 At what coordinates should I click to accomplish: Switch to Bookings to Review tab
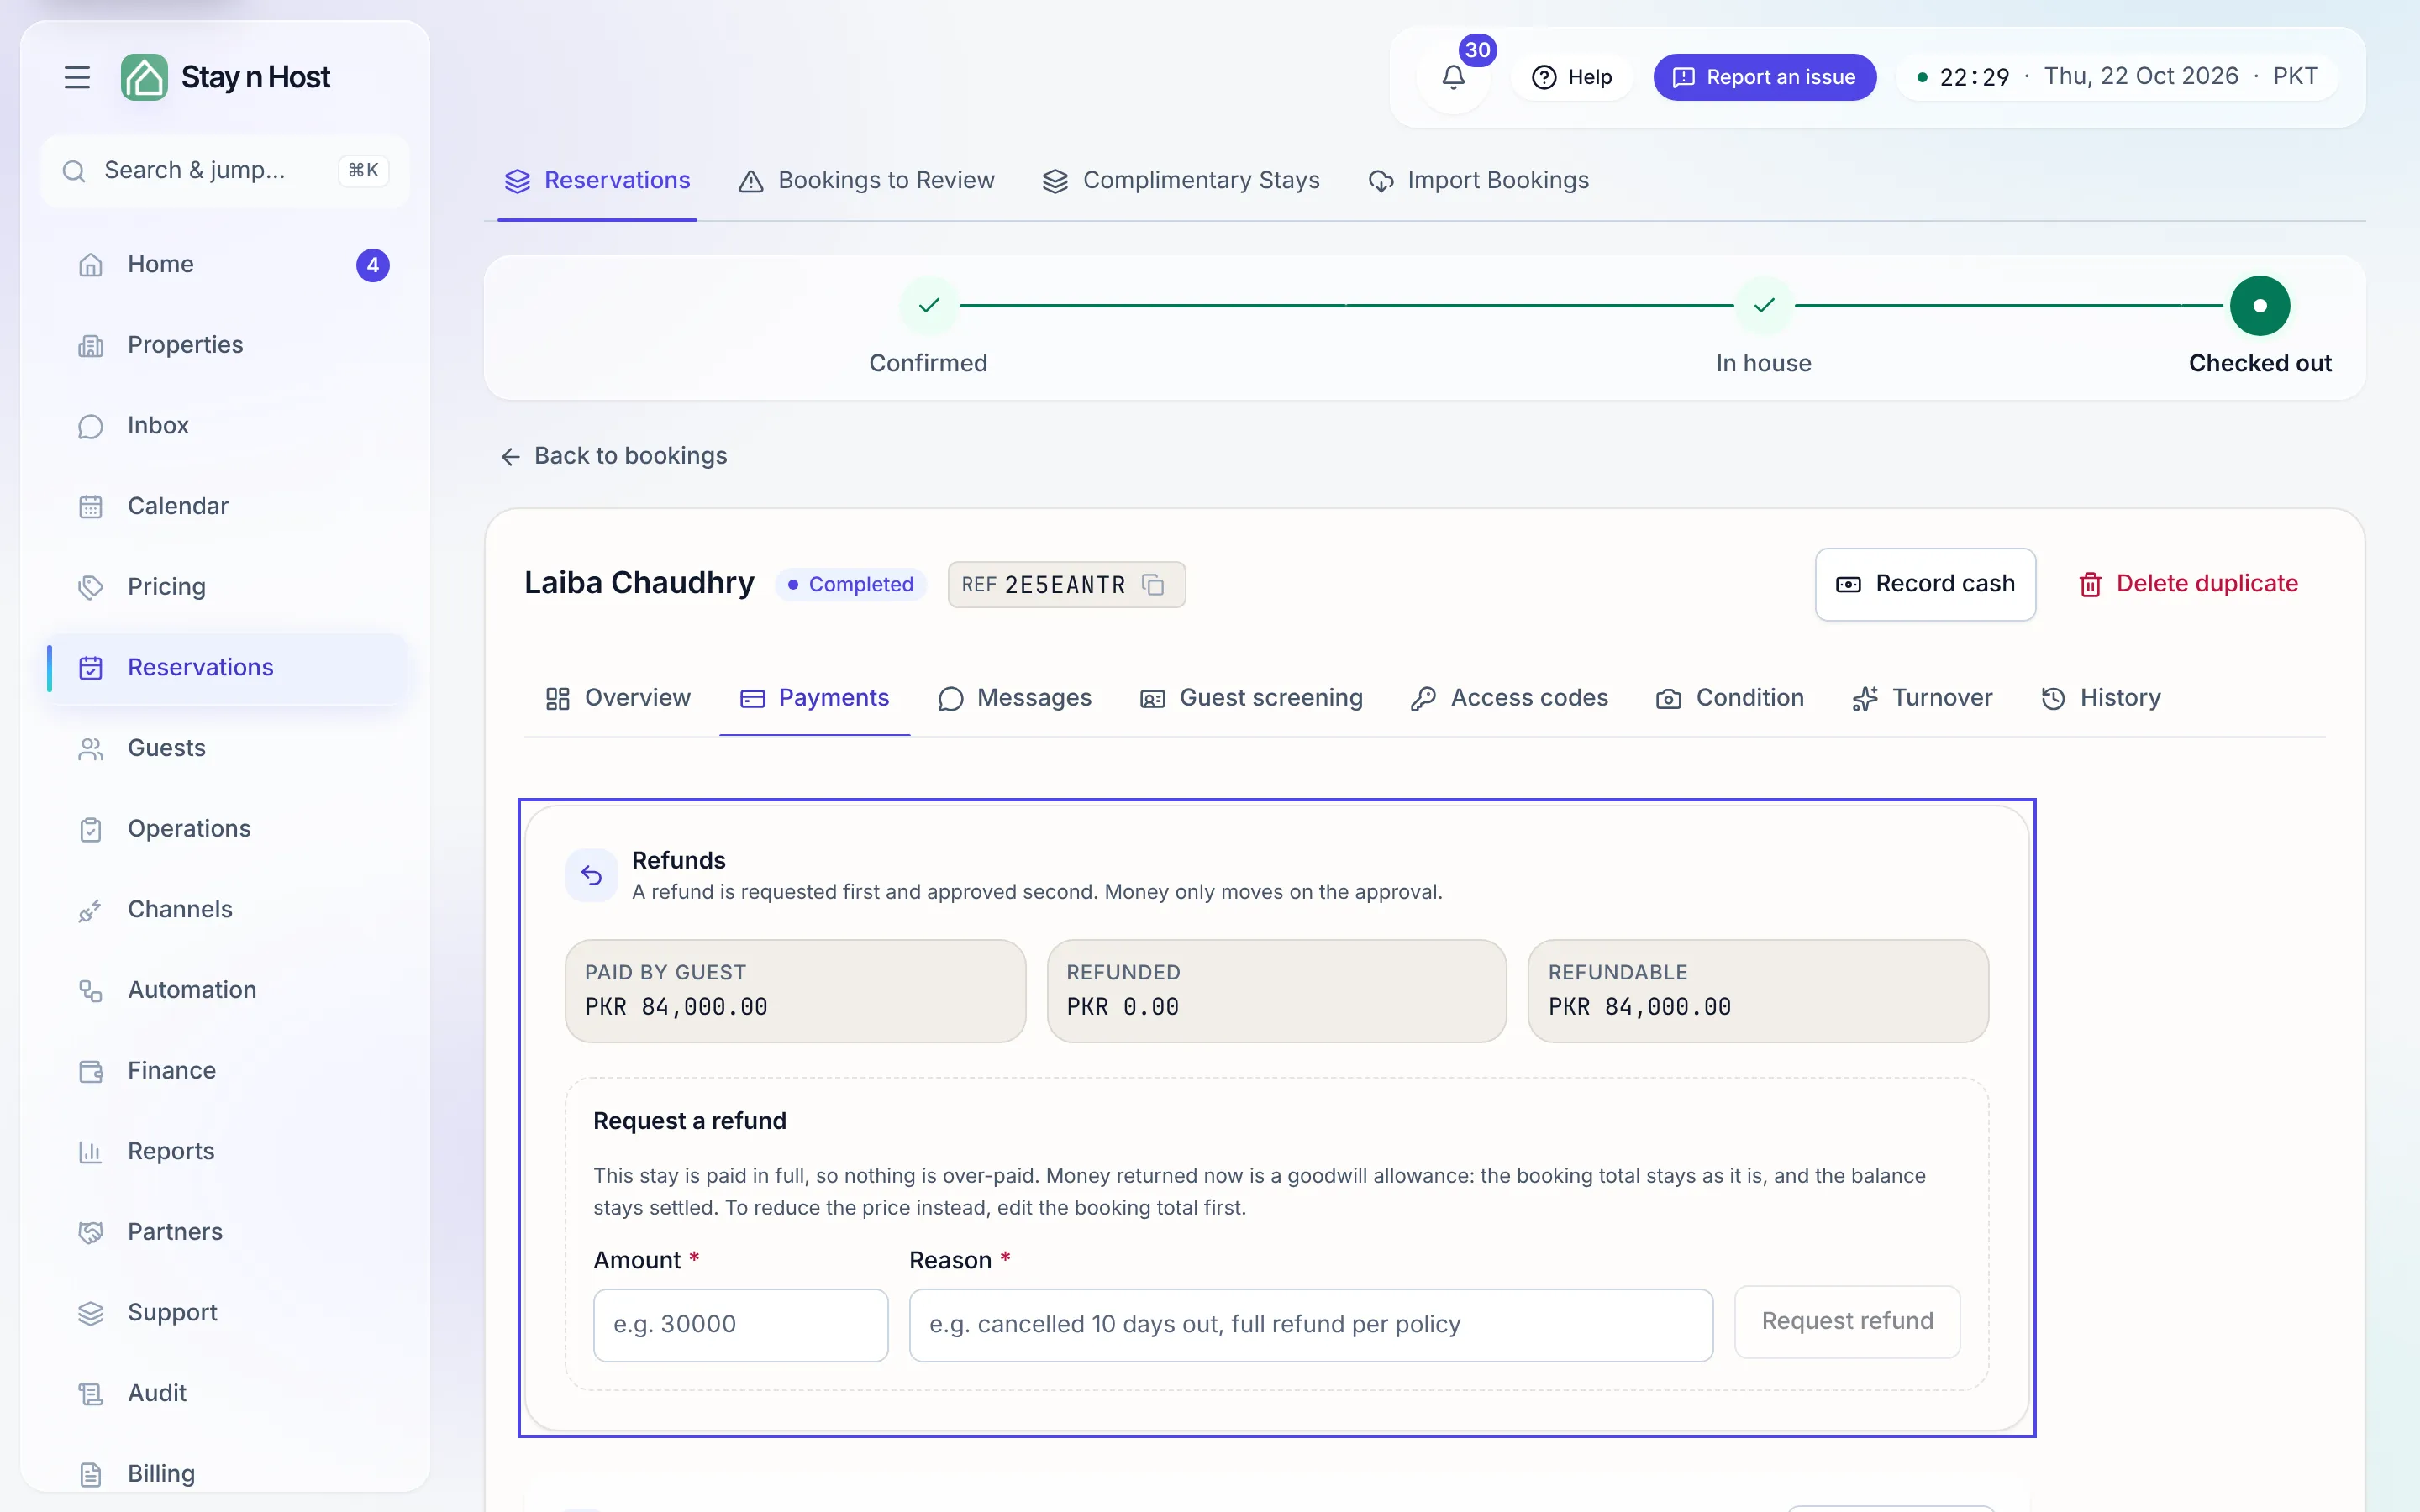point(866,180)
